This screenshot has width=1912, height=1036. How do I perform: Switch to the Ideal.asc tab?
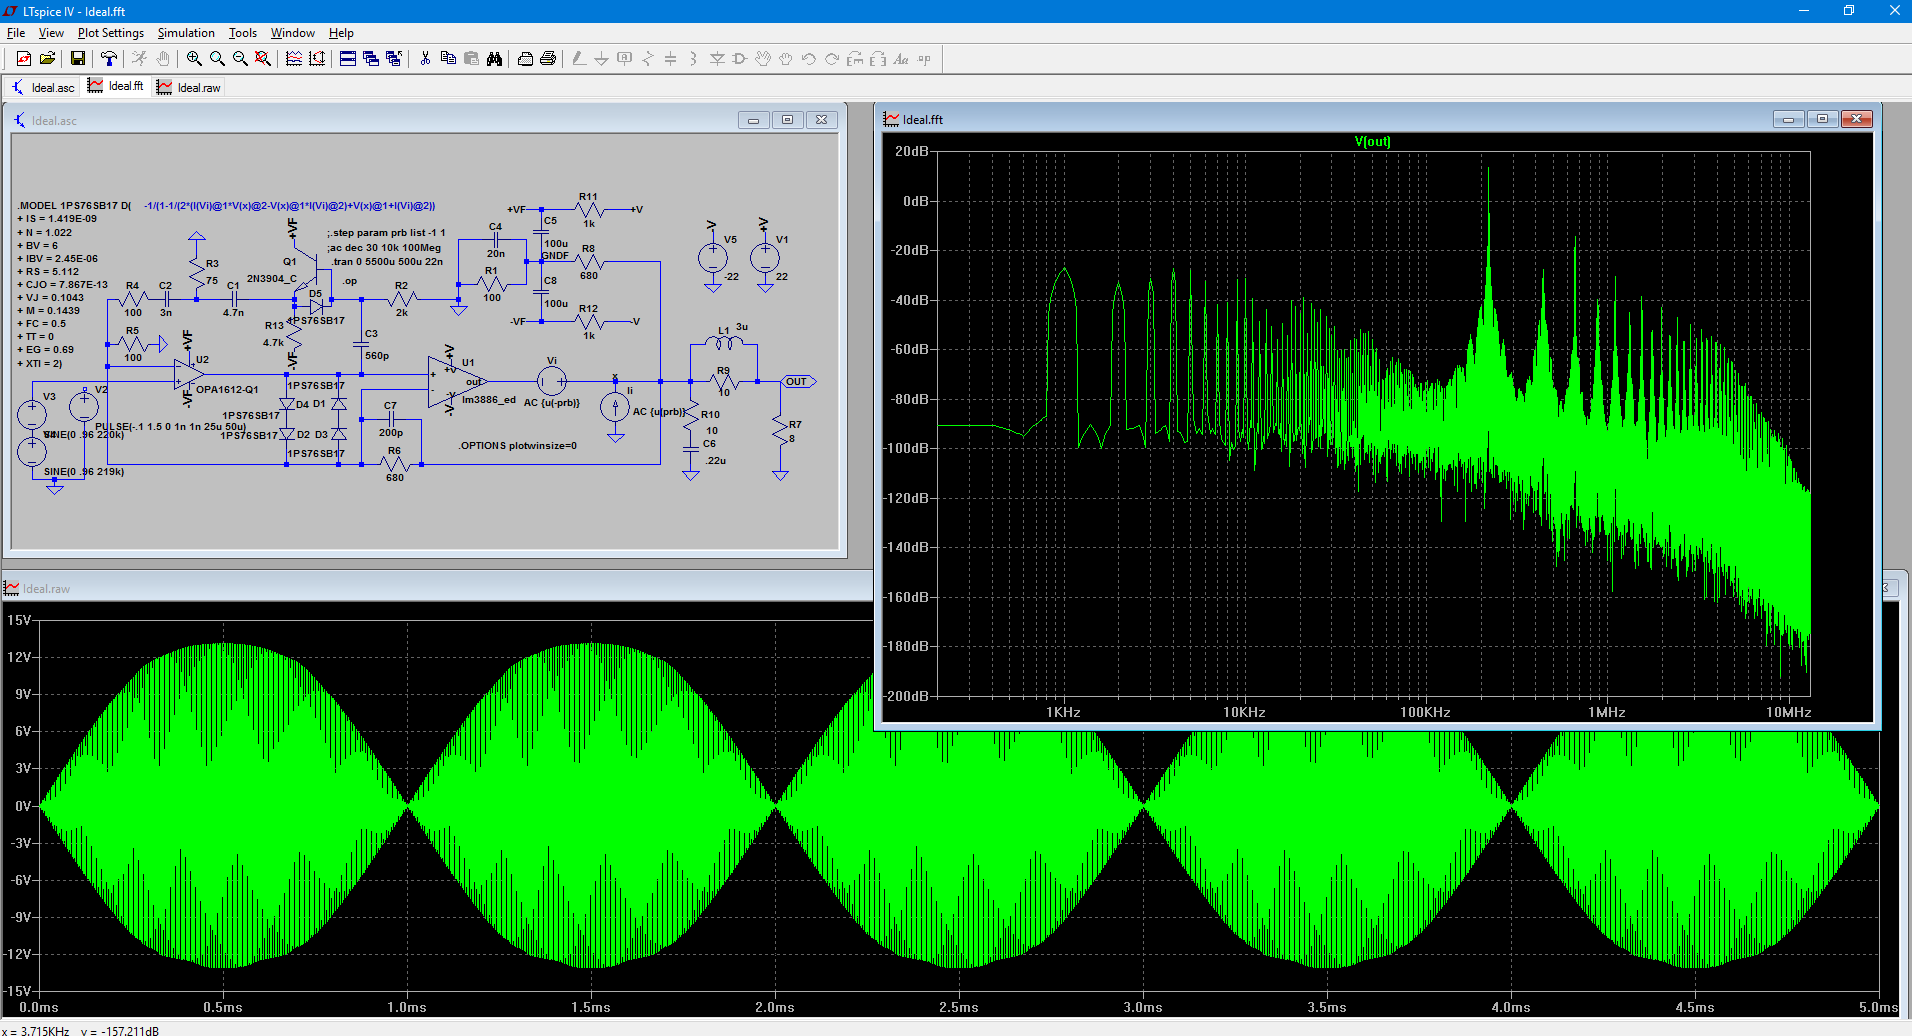pos(43,87)
